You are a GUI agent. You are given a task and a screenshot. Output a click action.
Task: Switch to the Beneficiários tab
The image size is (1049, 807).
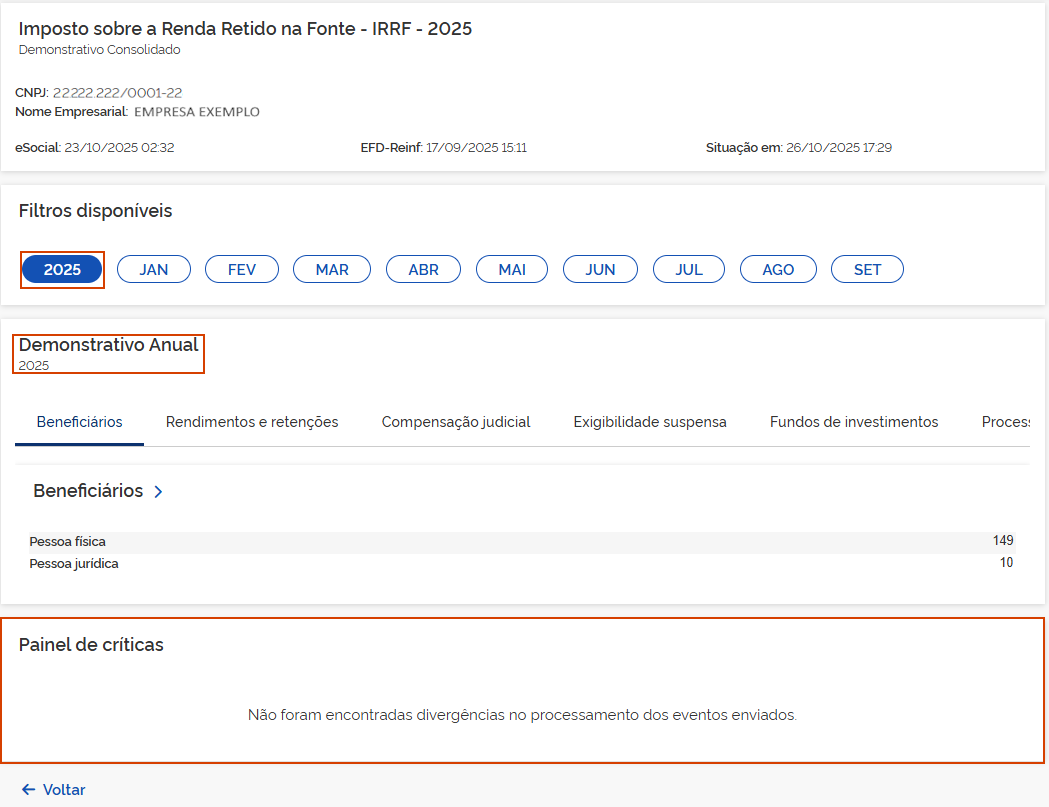point(80,422)
